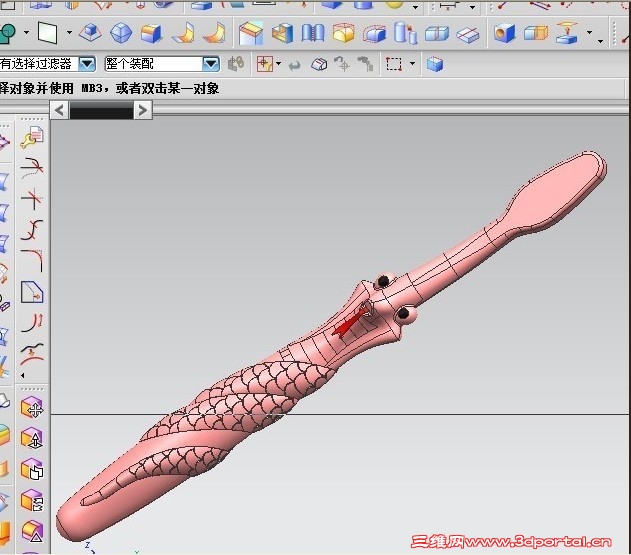
Task: Click the sheet outline with red arrow icon
Action: (32, 292)
